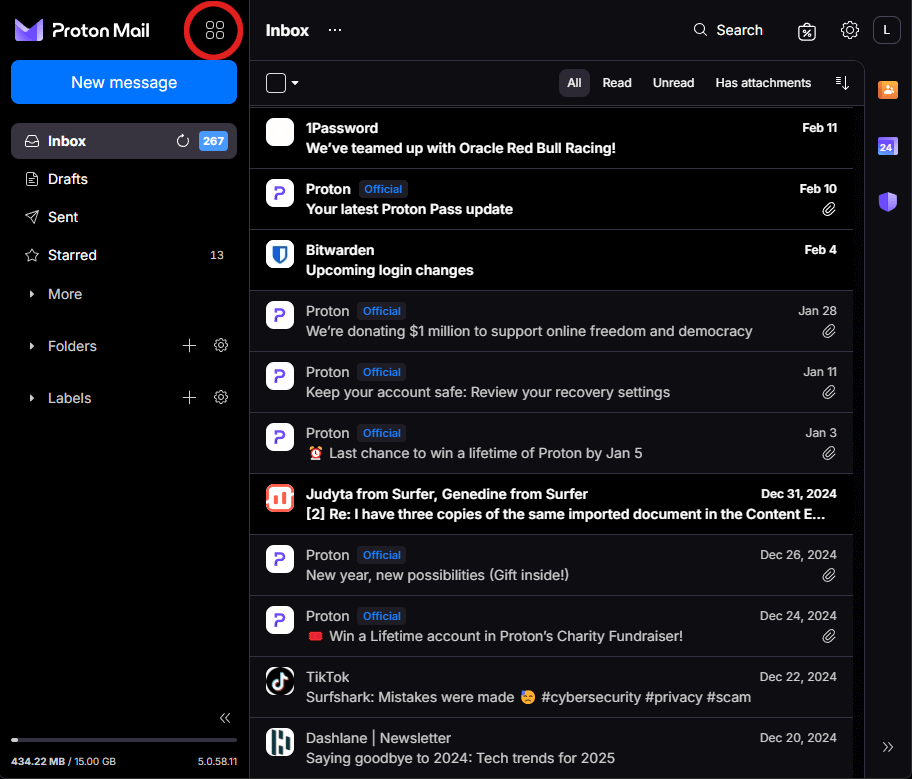
Task: Expand the Labels section arrow
Action: click(31, 399)
